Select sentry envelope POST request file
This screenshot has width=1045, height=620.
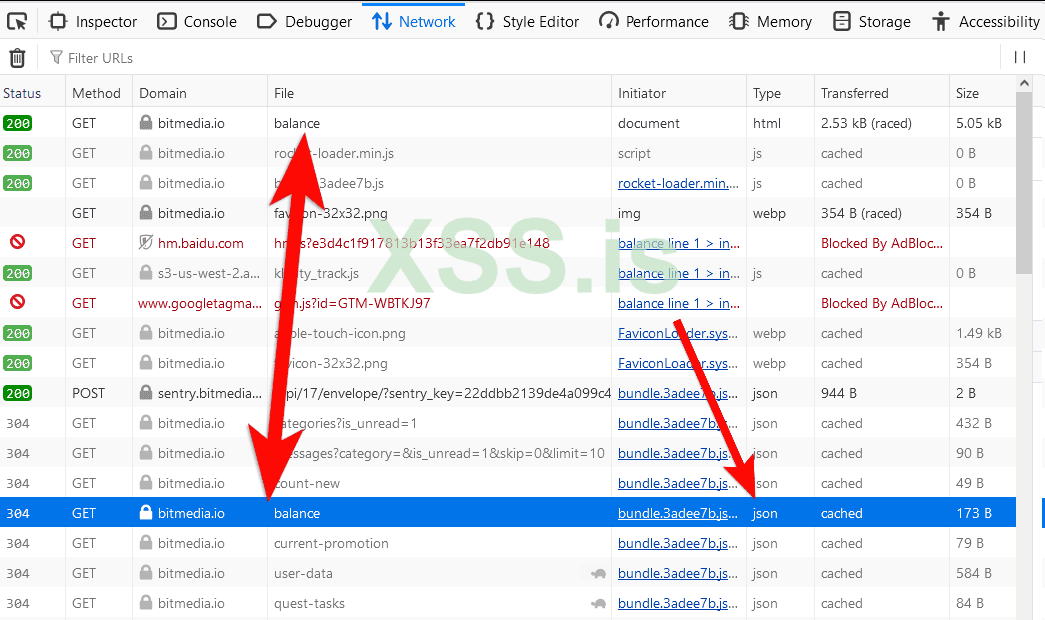click(443, 393)
